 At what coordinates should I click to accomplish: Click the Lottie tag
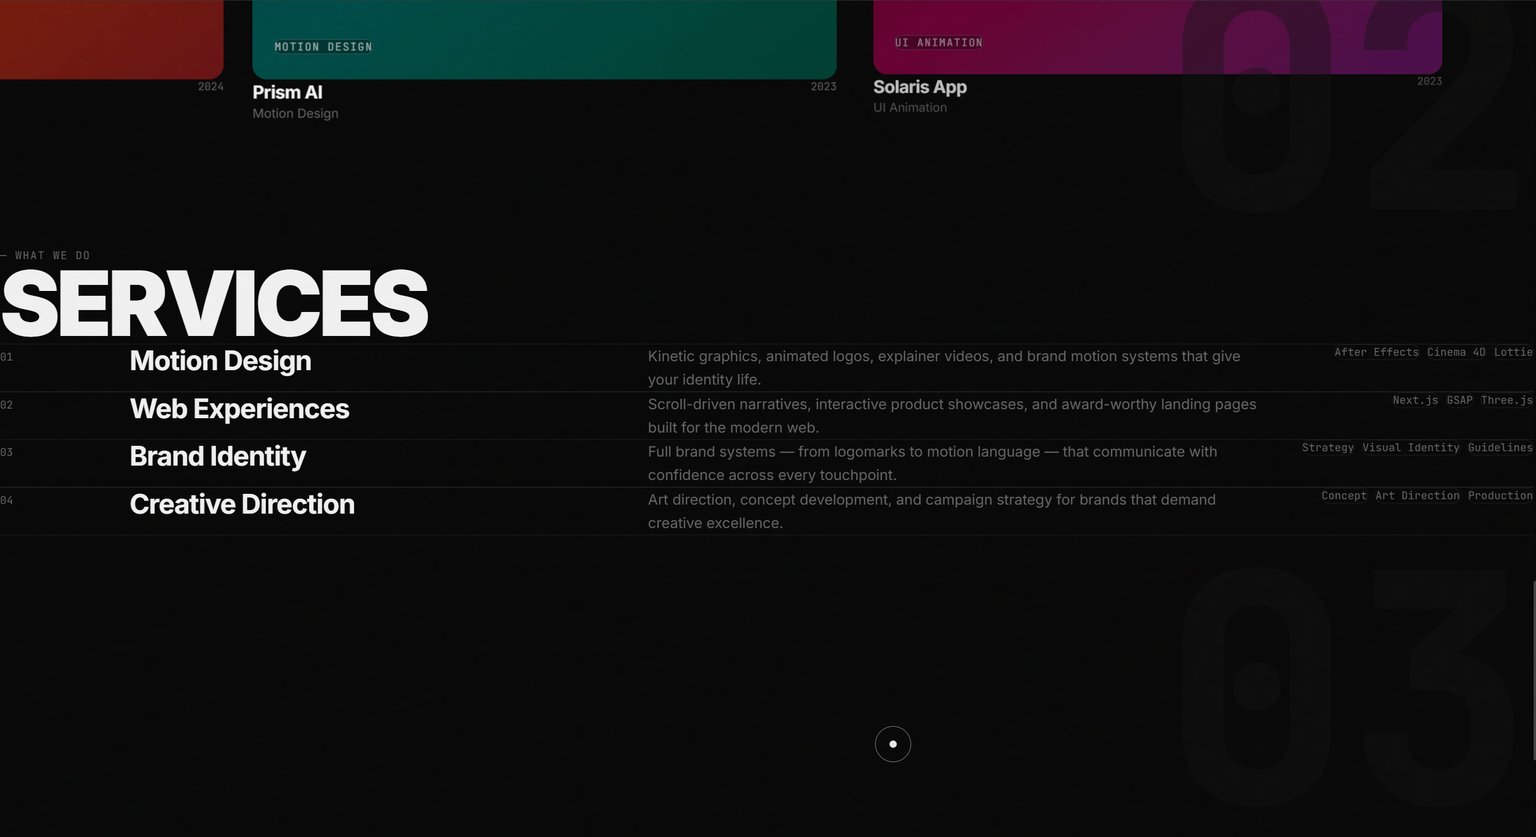point(1513,353)
